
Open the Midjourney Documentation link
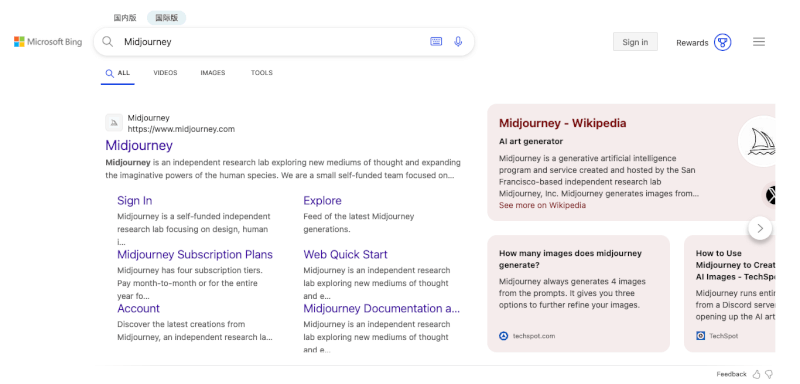pyautogui.click(x=382, y=309)
